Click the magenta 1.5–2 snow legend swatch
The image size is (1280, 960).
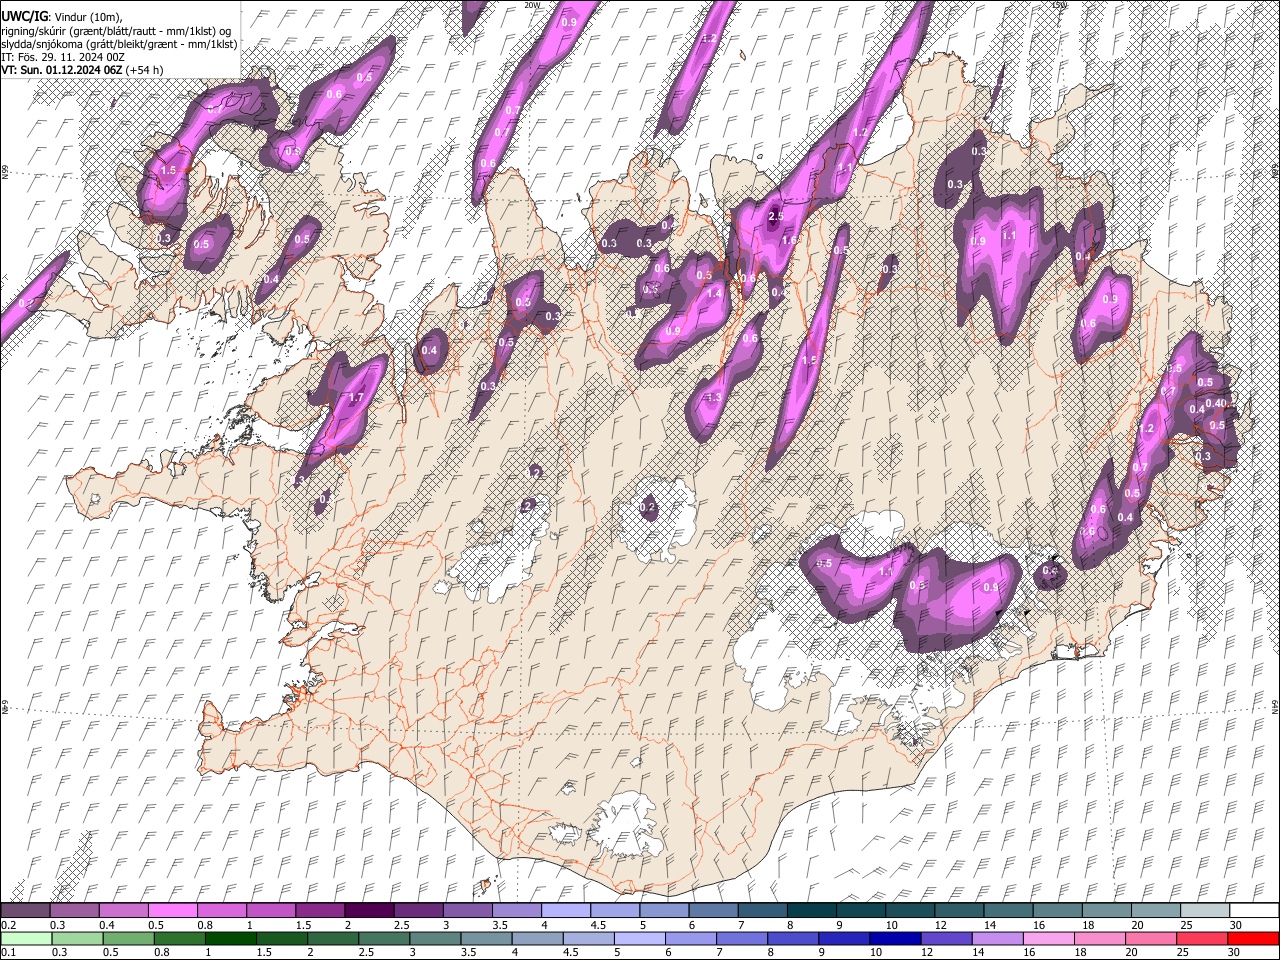click(319, 911)
